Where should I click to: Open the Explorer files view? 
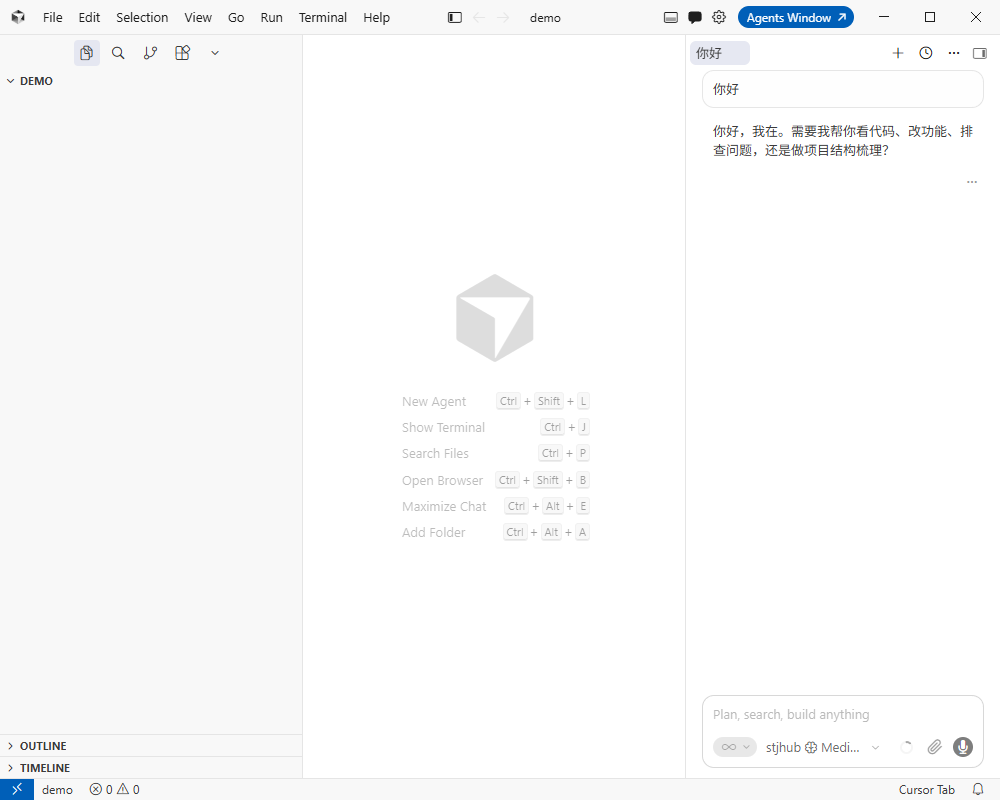[x=87, y=53]
